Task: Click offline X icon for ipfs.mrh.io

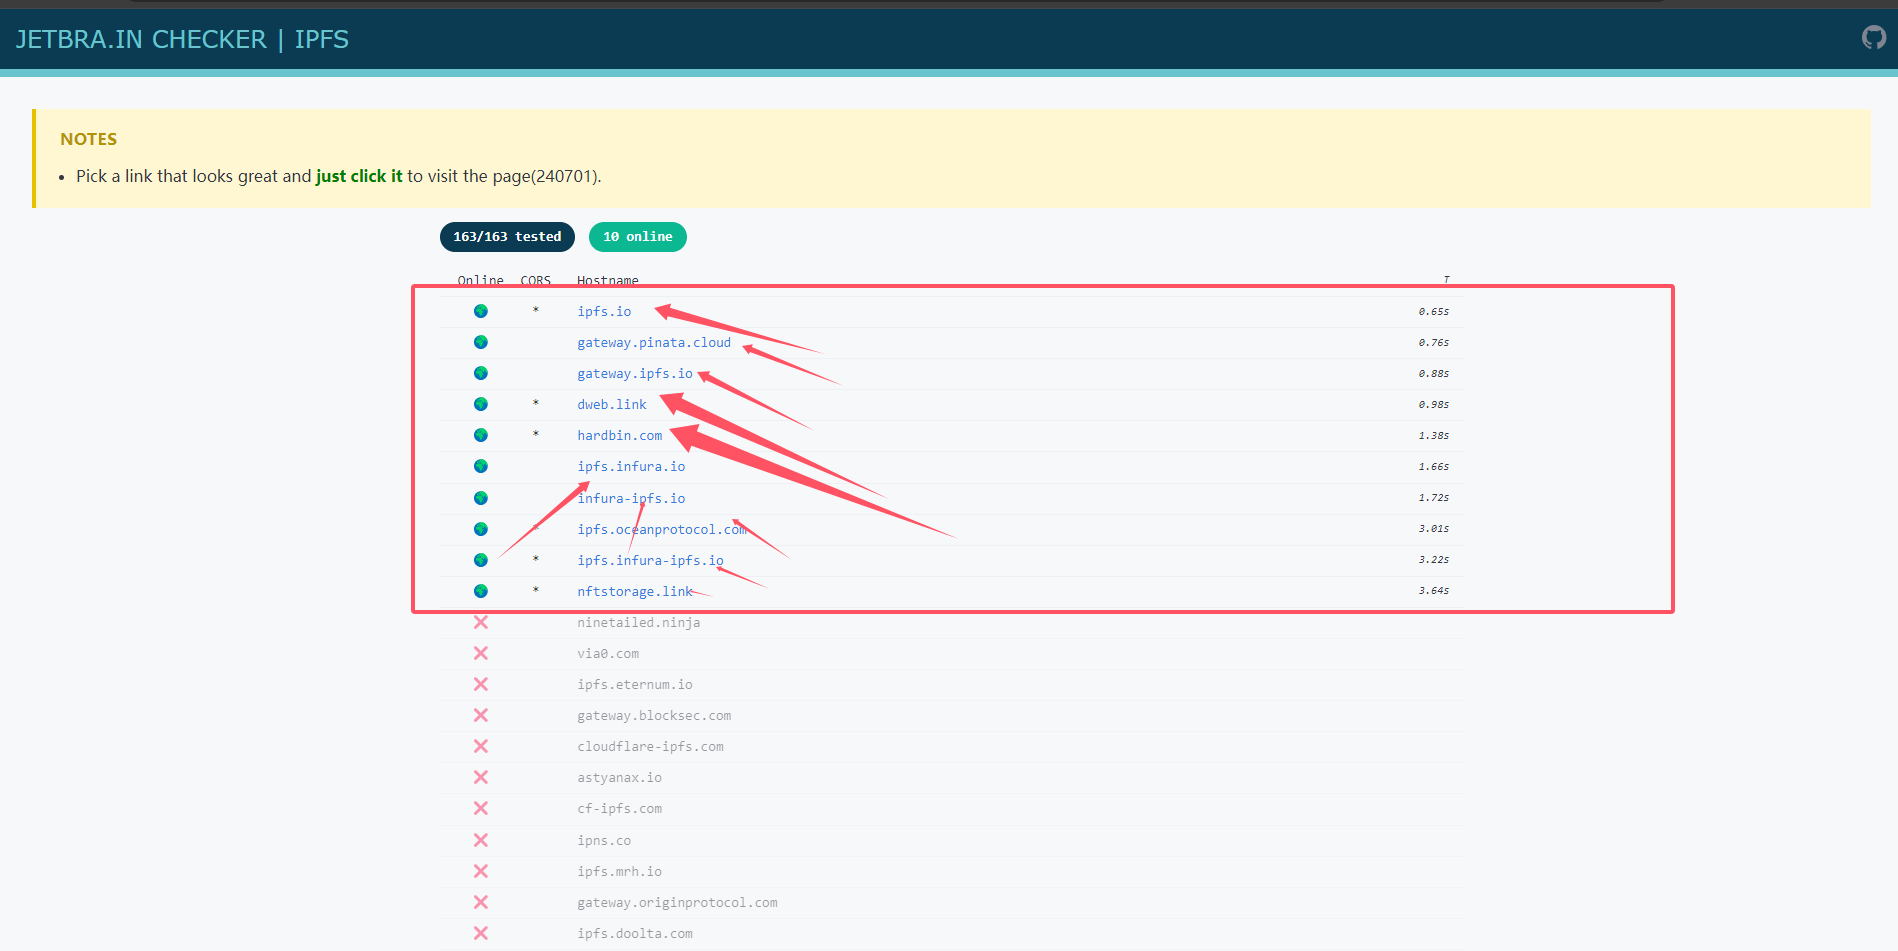Action: [x=481, y=871]
